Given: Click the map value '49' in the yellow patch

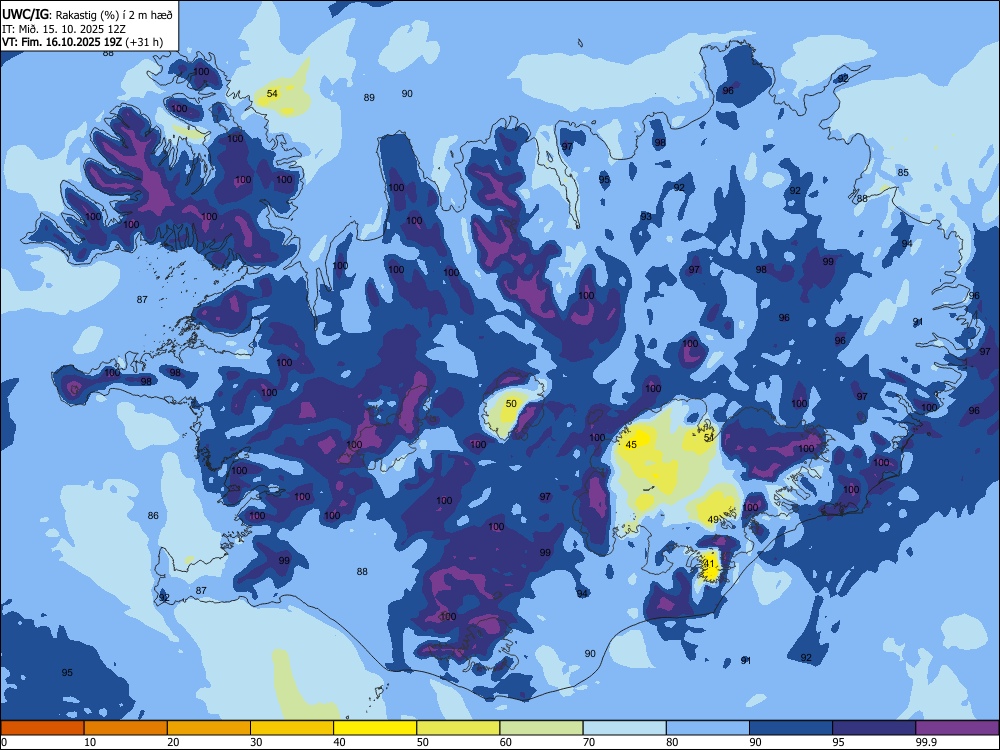Looking at the screenshot, I should coord(713,520).
